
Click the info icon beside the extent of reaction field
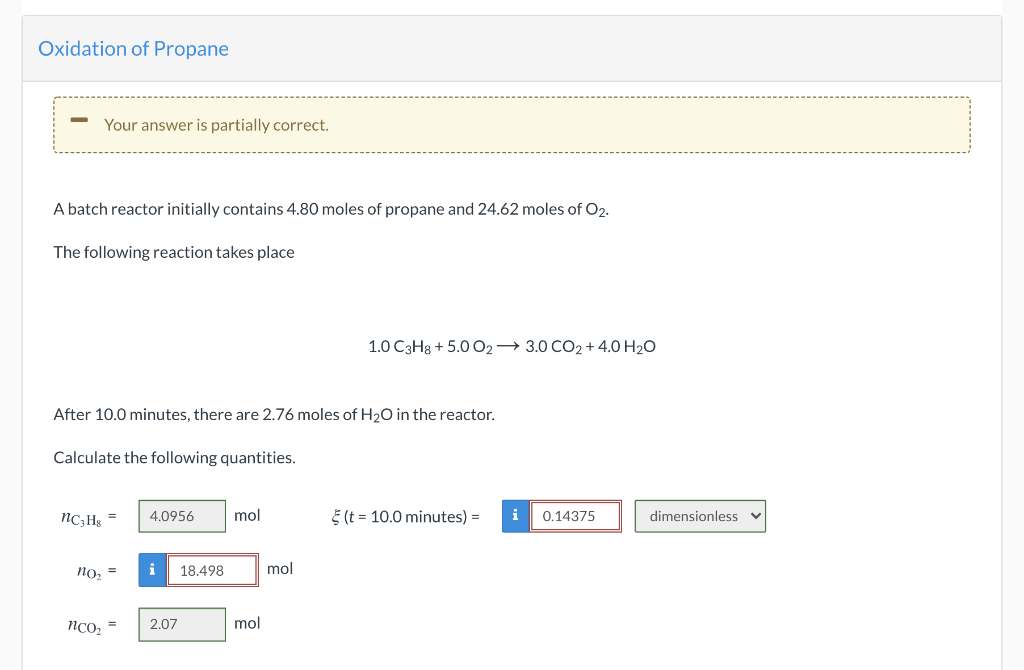[x=514, y=516]
